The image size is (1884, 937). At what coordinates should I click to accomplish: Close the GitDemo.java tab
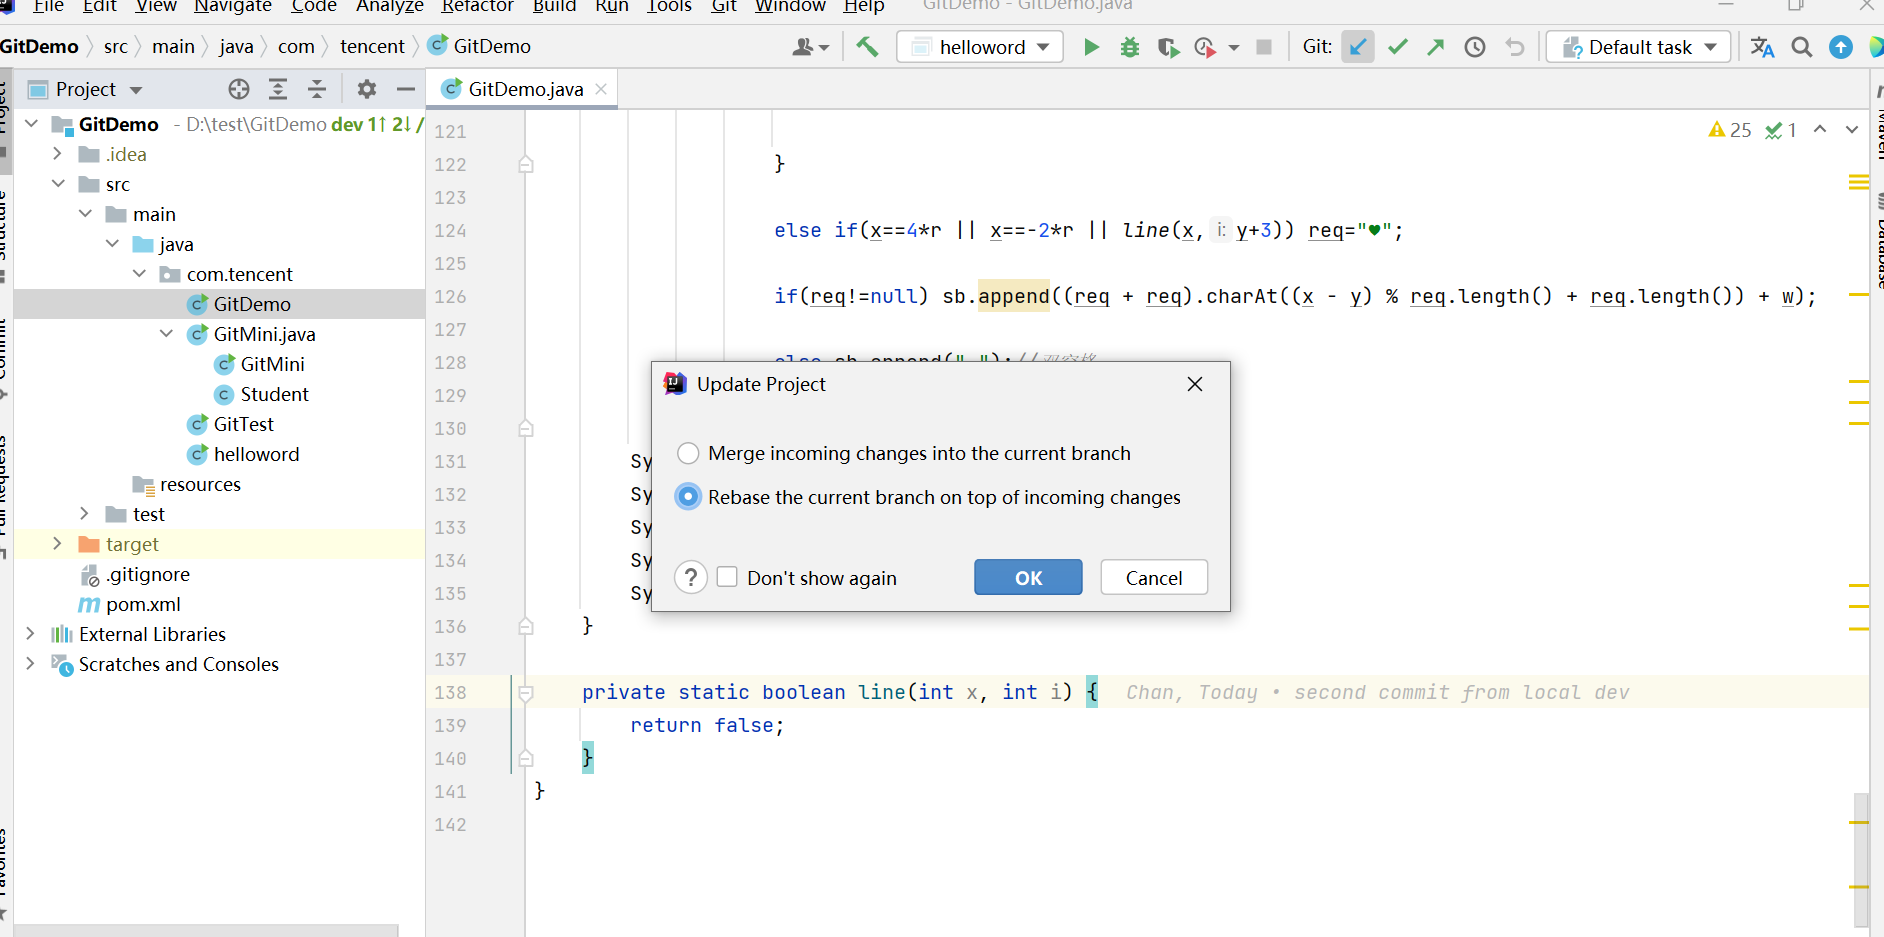[601, 89]
